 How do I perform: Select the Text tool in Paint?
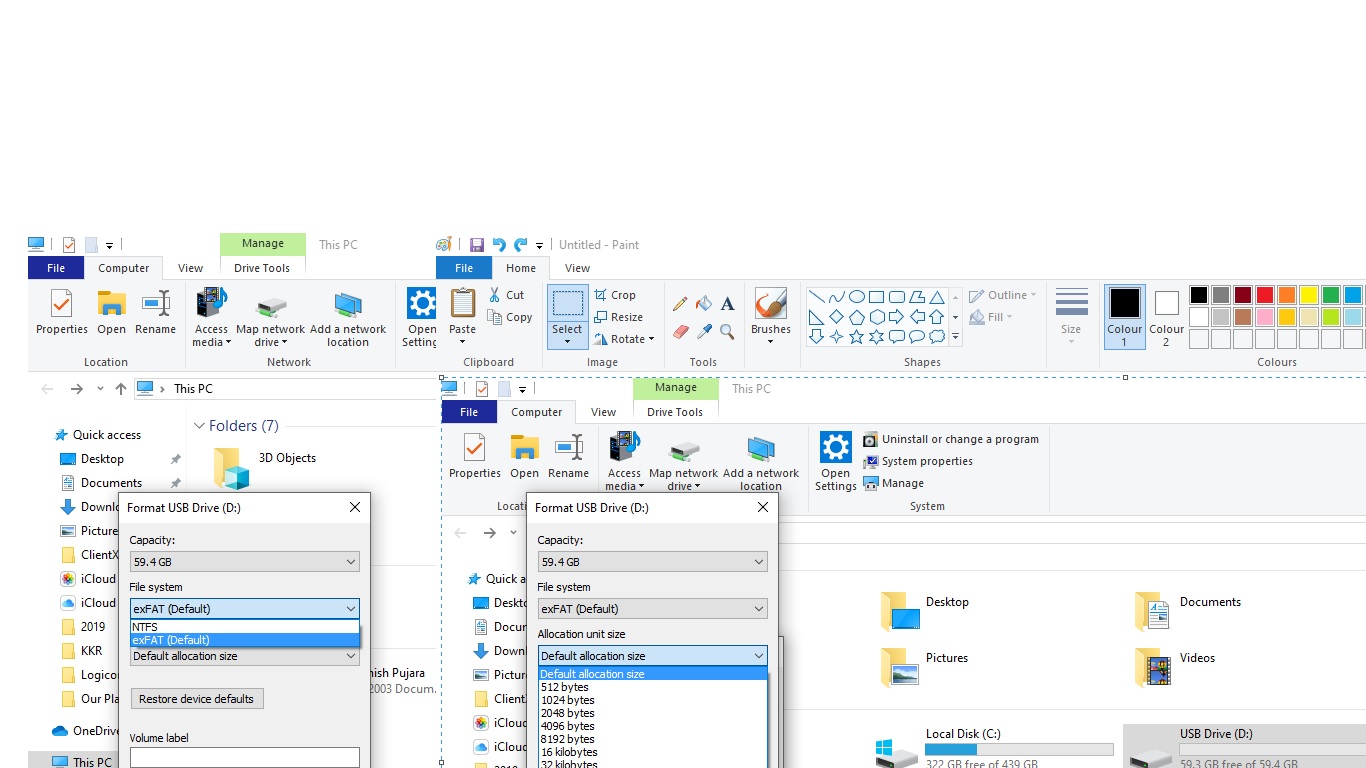coord(727,304)
